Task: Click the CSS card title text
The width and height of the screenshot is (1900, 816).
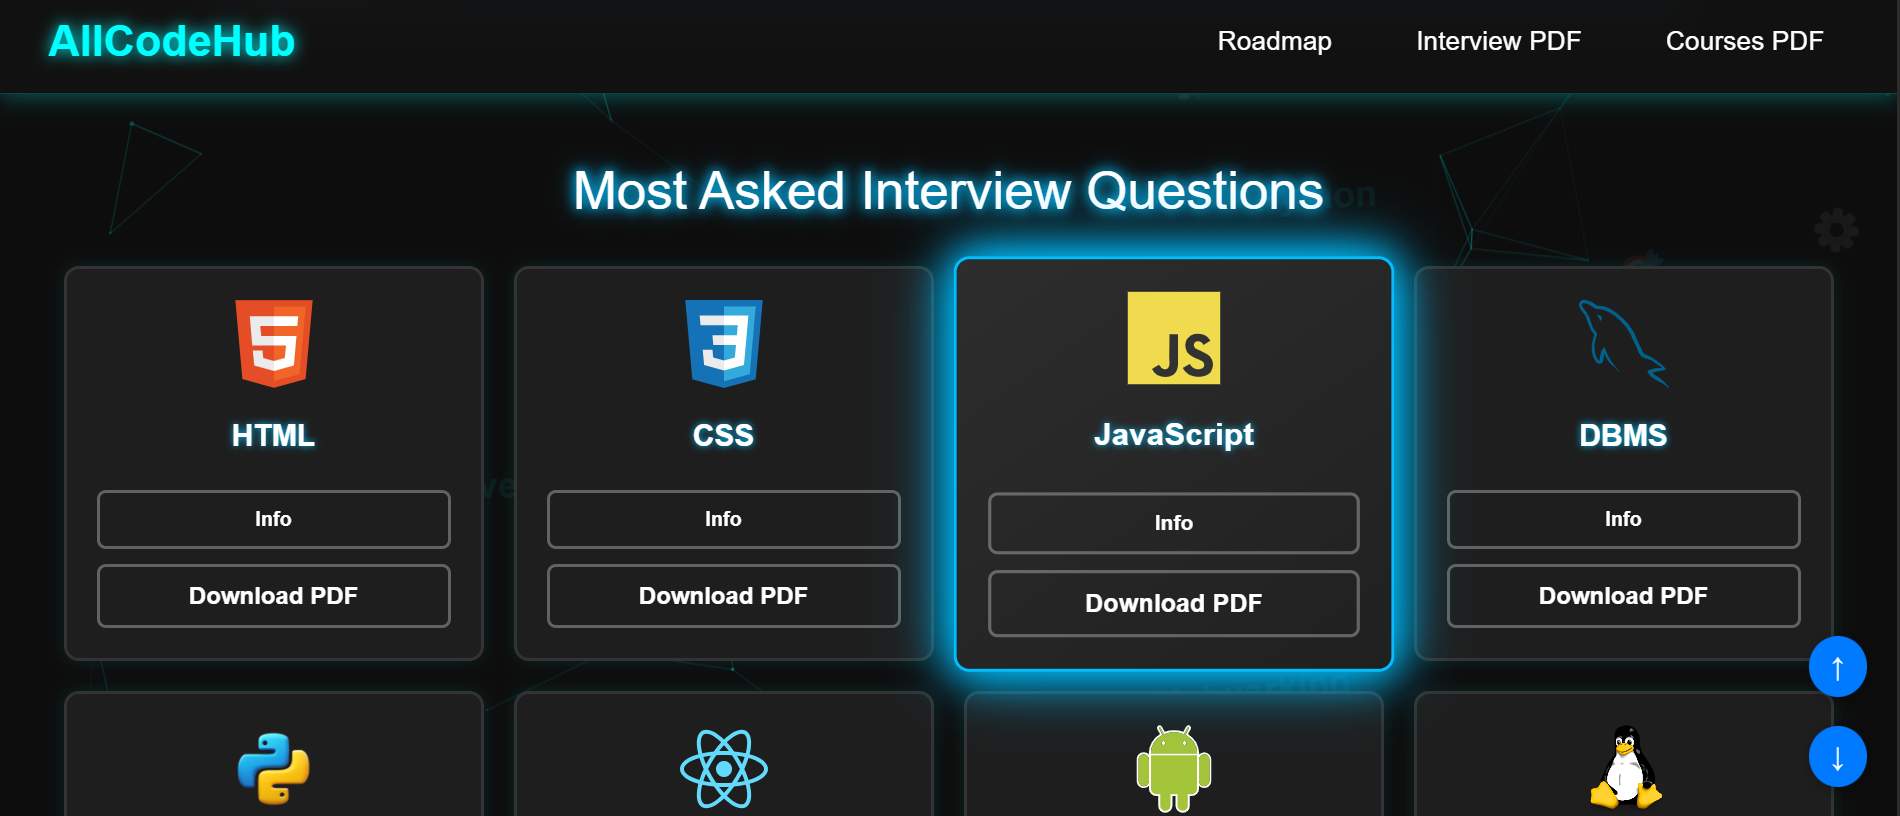Action: point(724,435)
